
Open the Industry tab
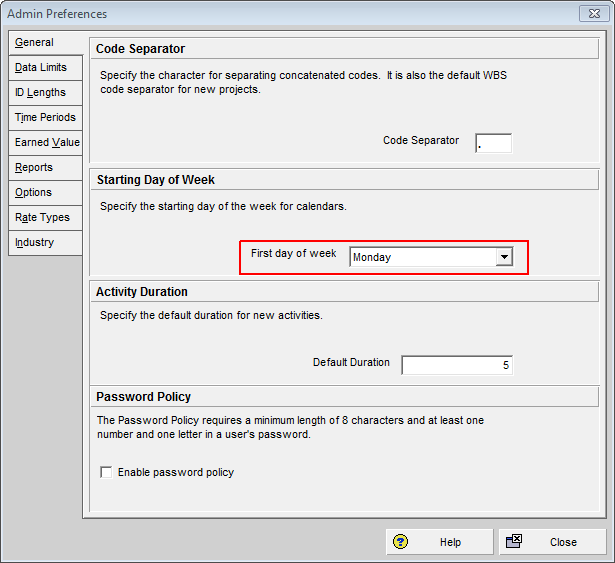pos(35,243)
